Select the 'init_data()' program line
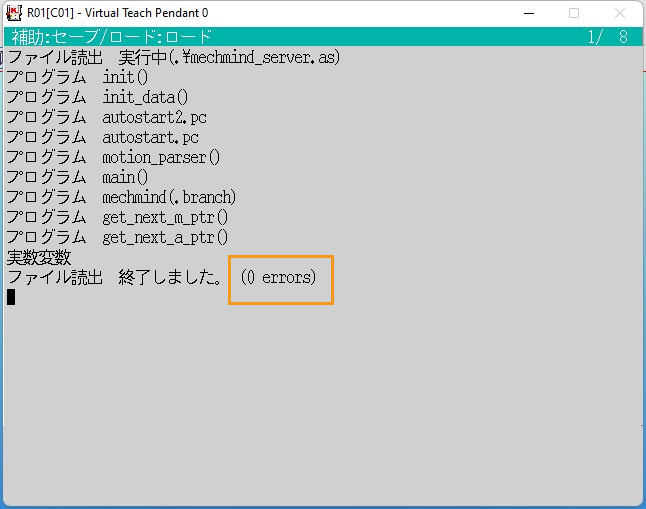Image resolution: width=646 pixels, height=509 pixels. pyautogui.click(x=97, y=97)
